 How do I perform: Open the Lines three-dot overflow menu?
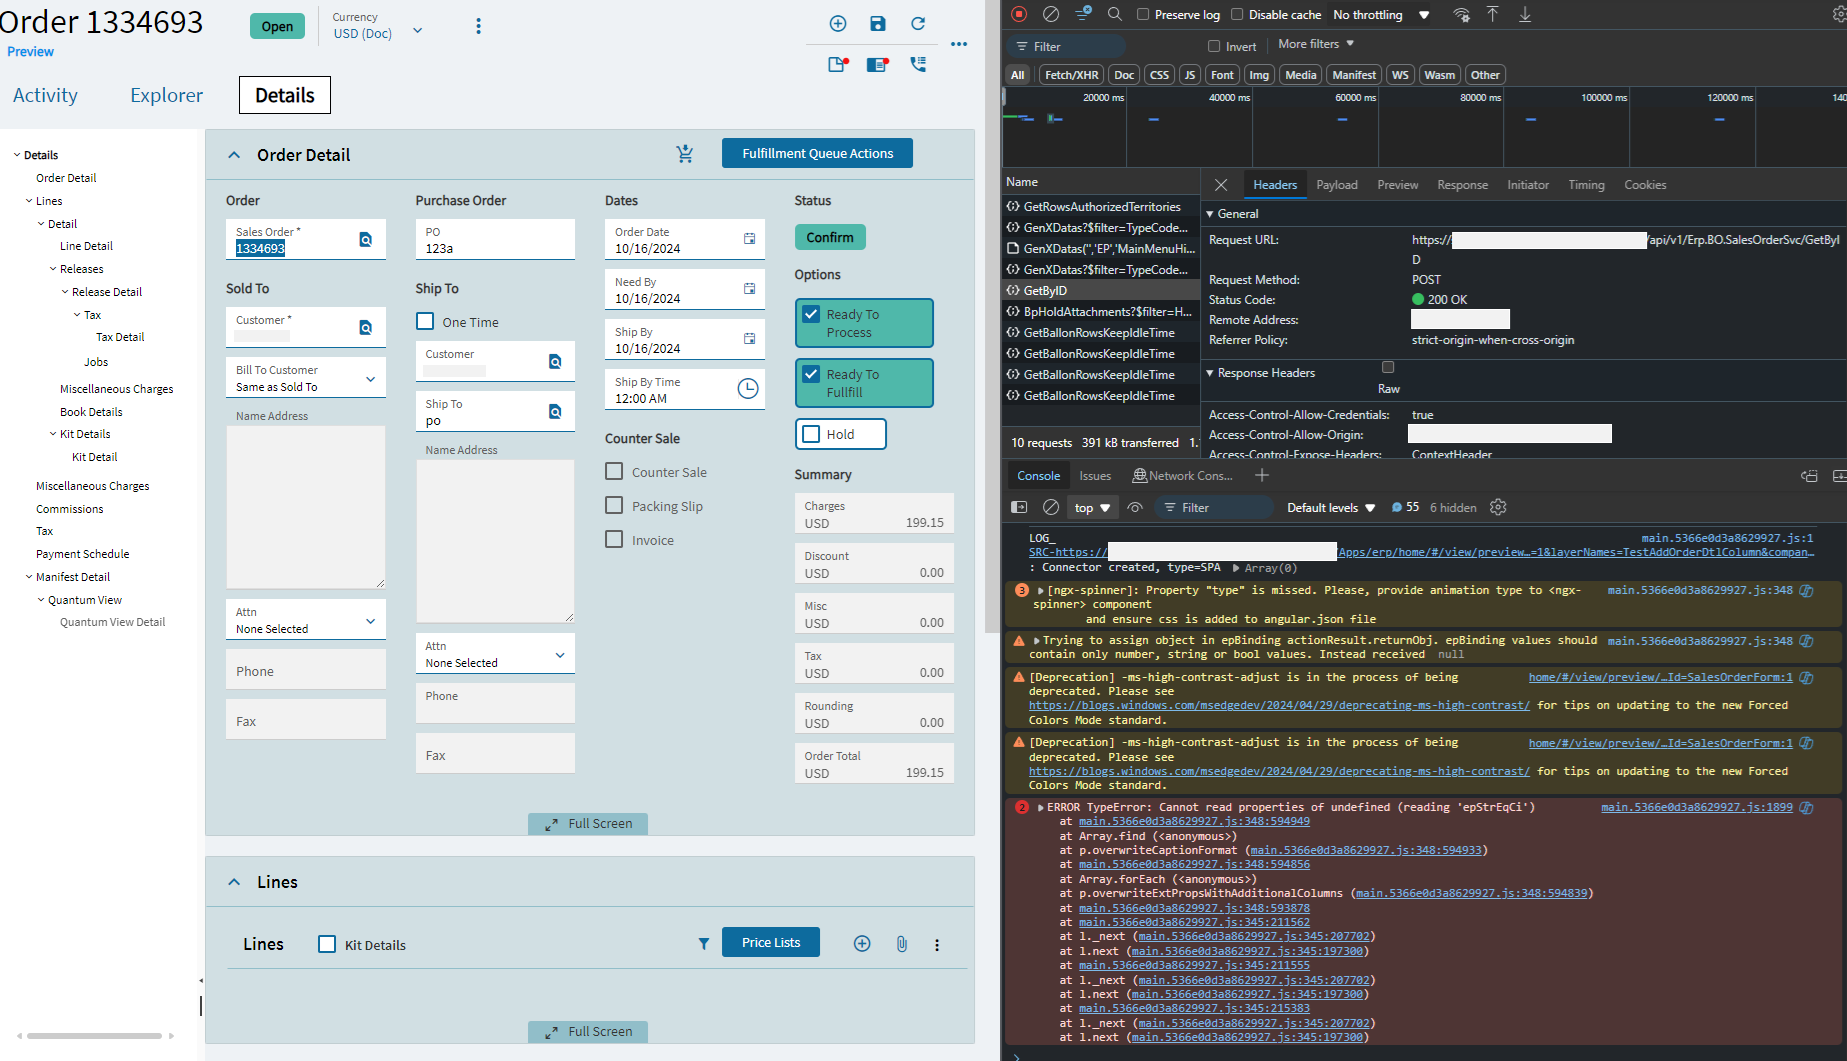tap(937, 945)
